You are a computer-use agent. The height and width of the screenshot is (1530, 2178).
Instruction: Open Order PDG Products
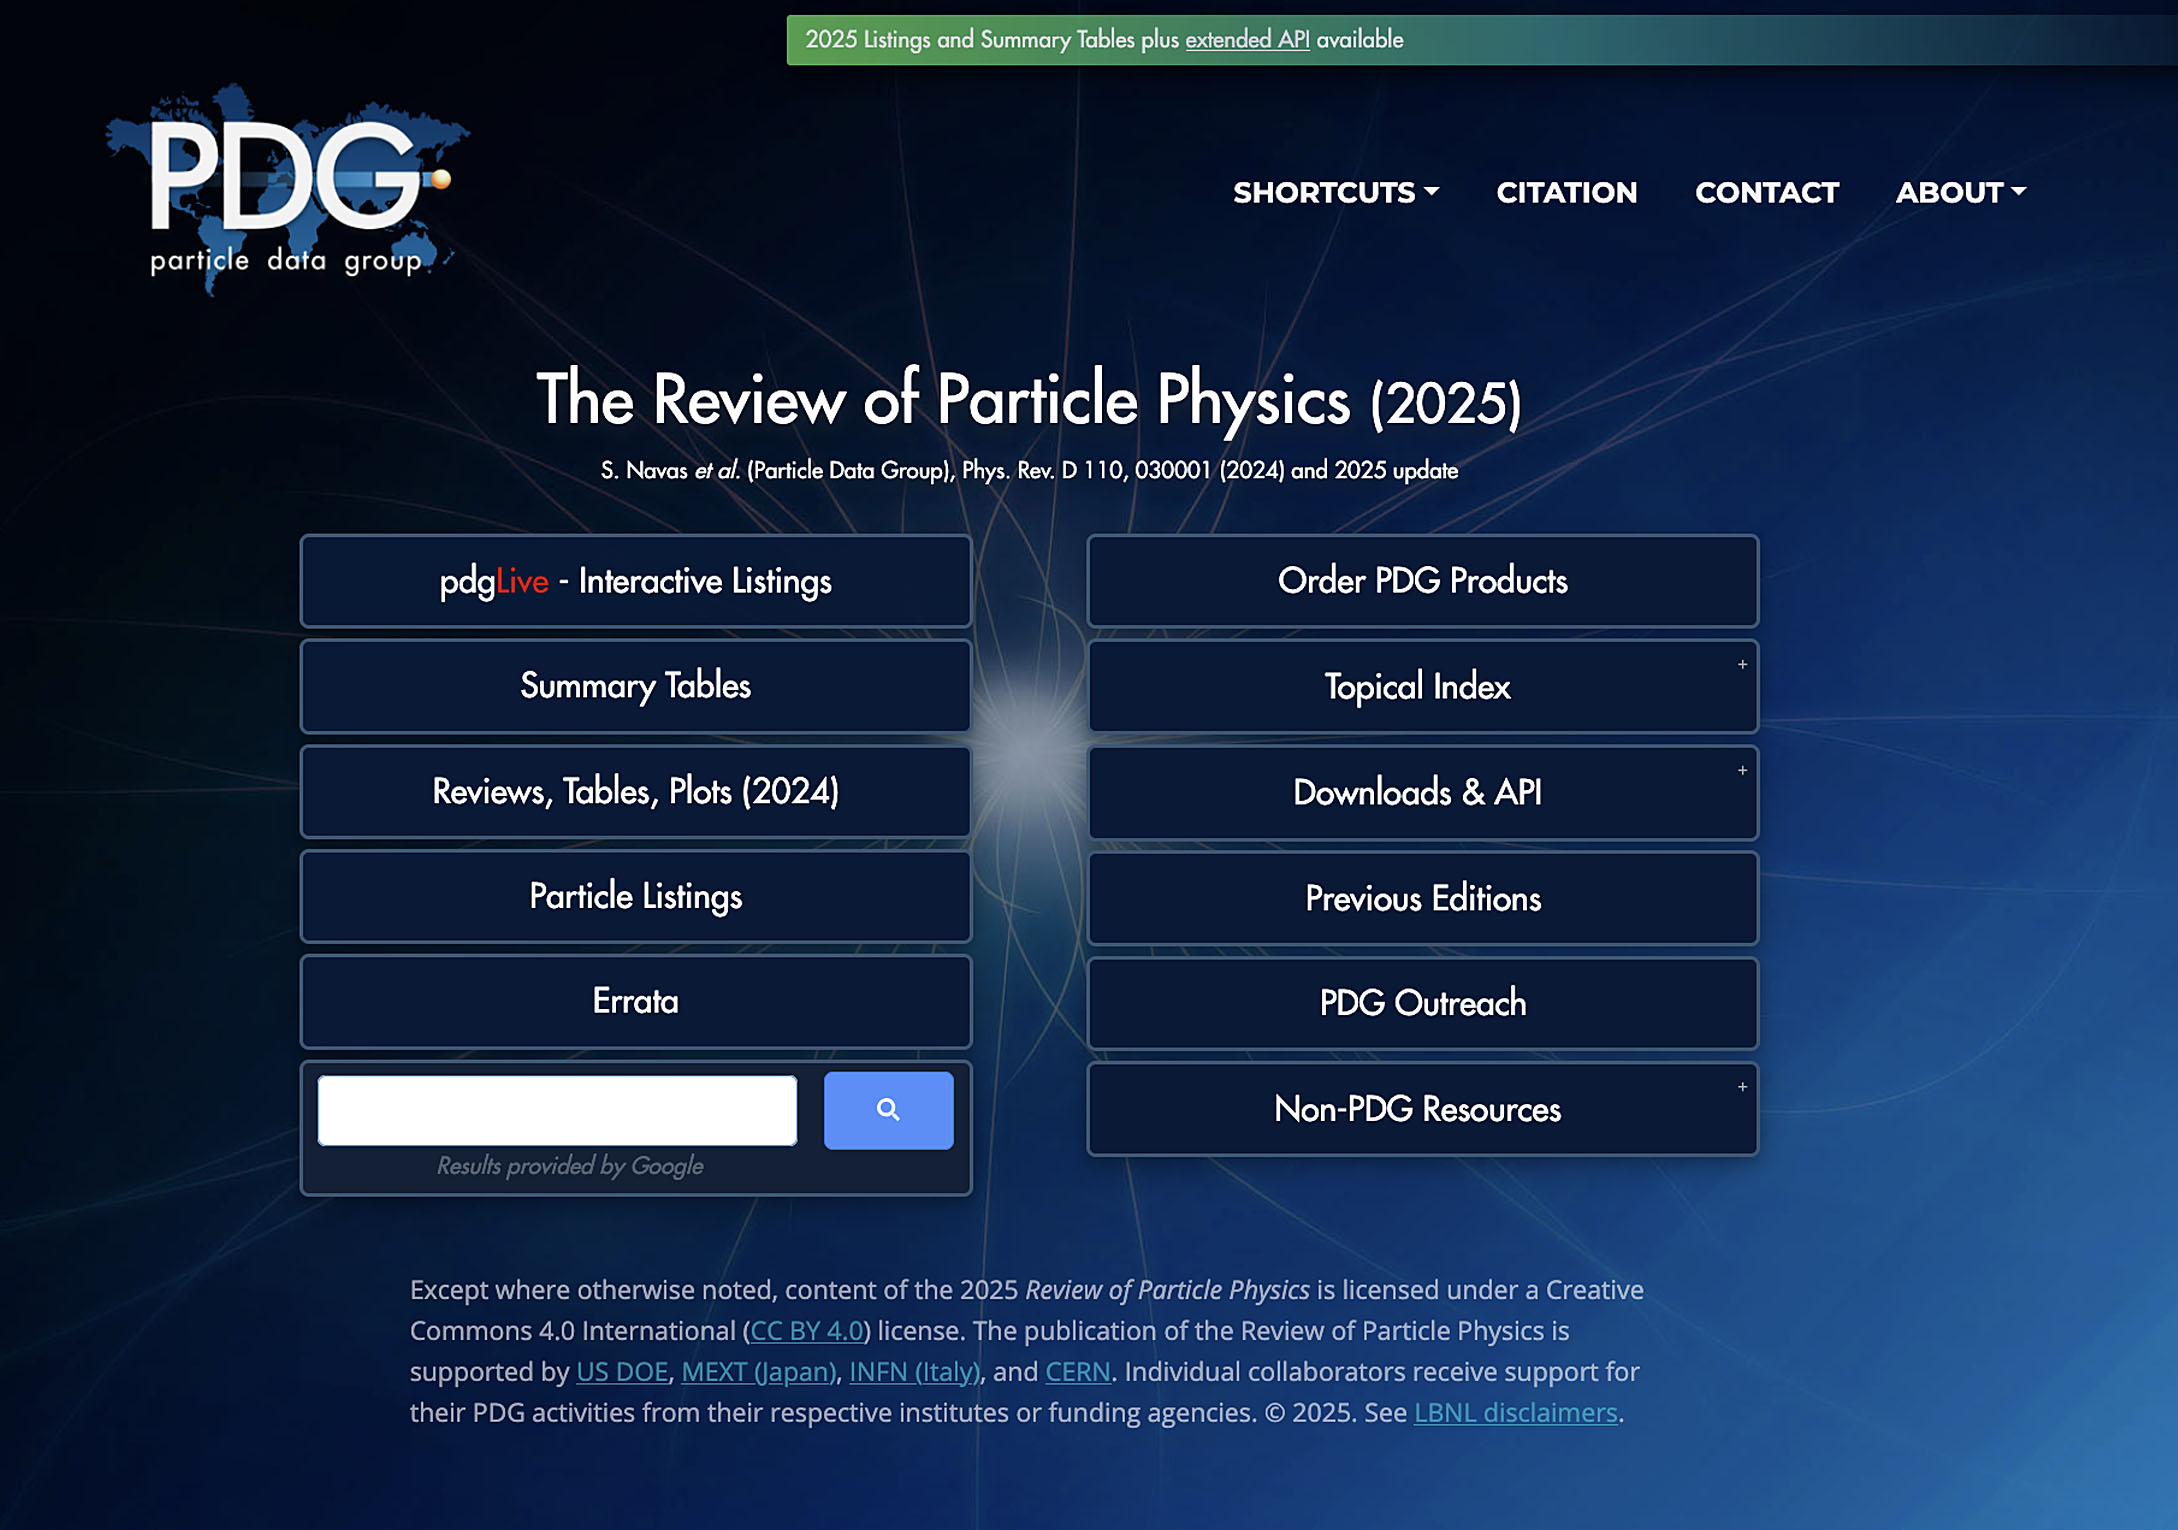point(1422,581)
